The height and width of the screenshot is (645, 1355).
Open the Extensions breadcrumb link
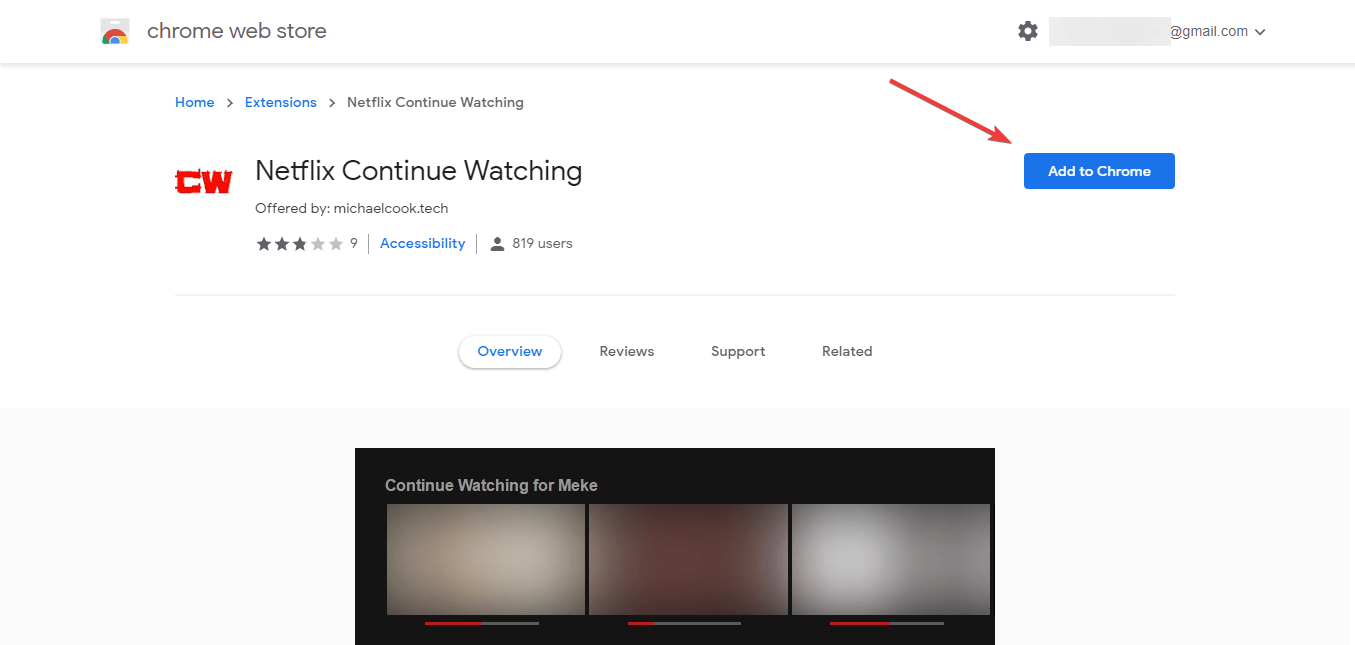281,102
